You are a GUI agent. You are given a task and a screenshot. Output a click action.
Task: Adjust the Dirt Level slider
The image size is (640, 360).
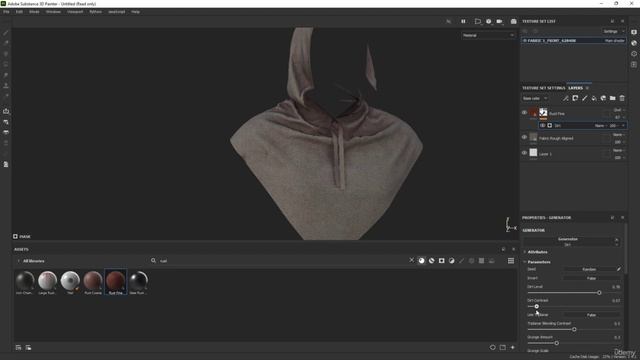click(574, 293)
